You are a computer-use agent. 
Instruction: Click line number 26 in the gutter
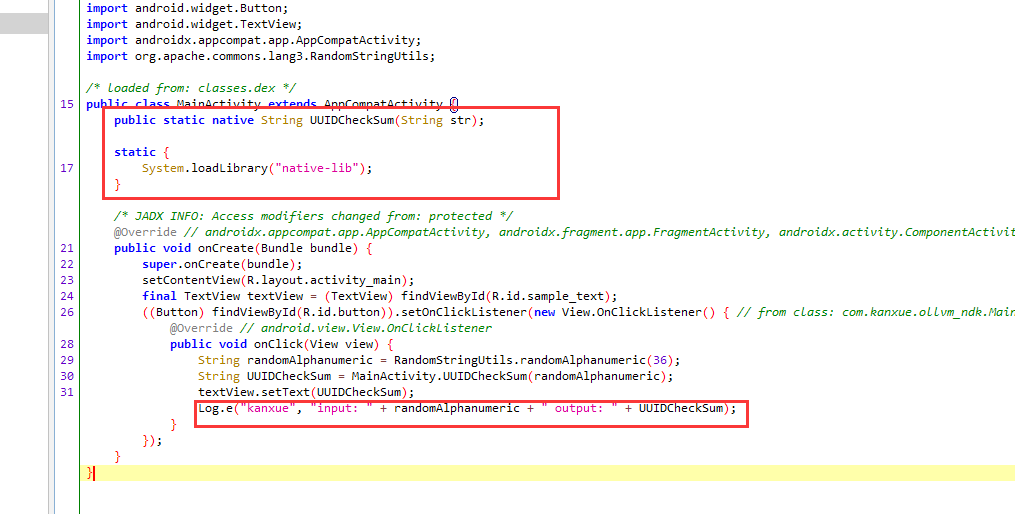67,313
